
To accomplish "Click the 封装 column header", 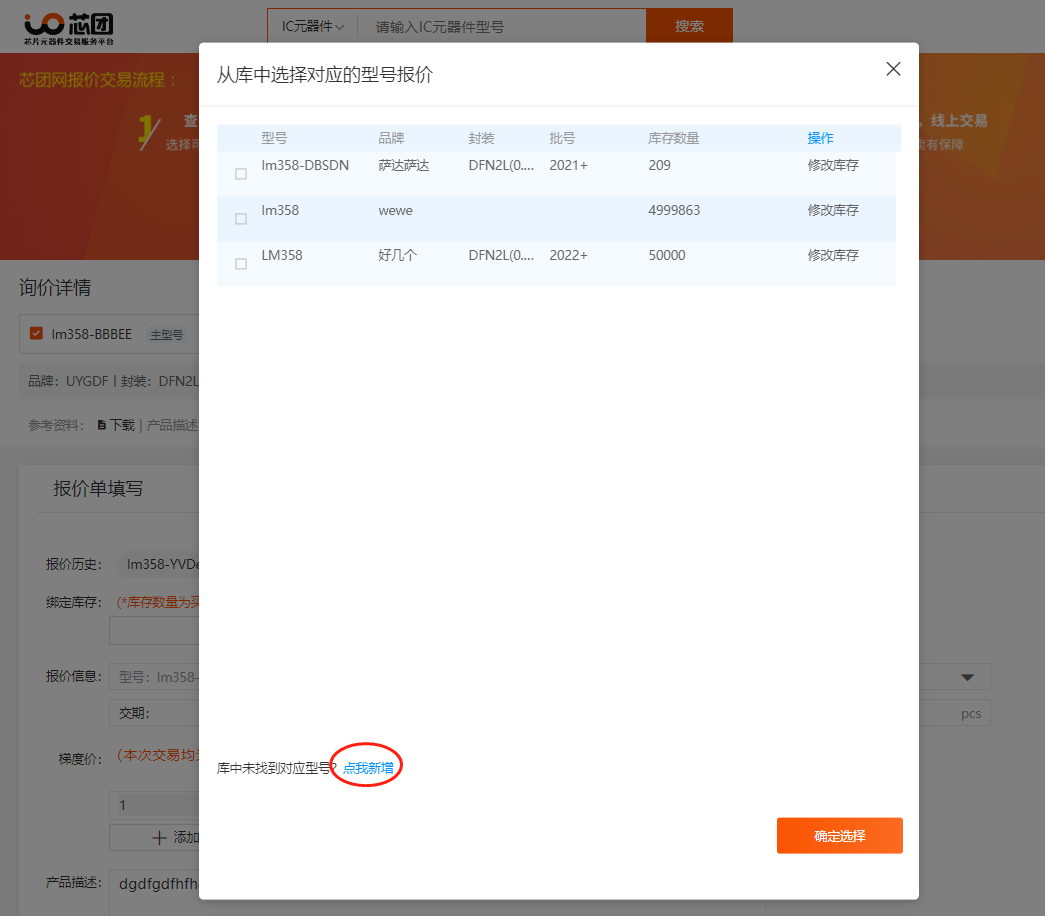I will point(481,138).
